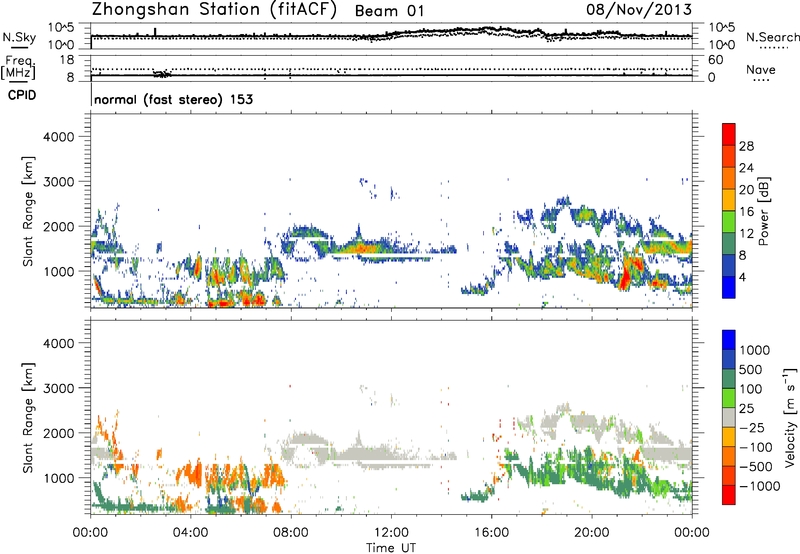Click the Power scale value 28
Image resolution: width=800 pixels, height=554 pixels.
click(746, 146)
